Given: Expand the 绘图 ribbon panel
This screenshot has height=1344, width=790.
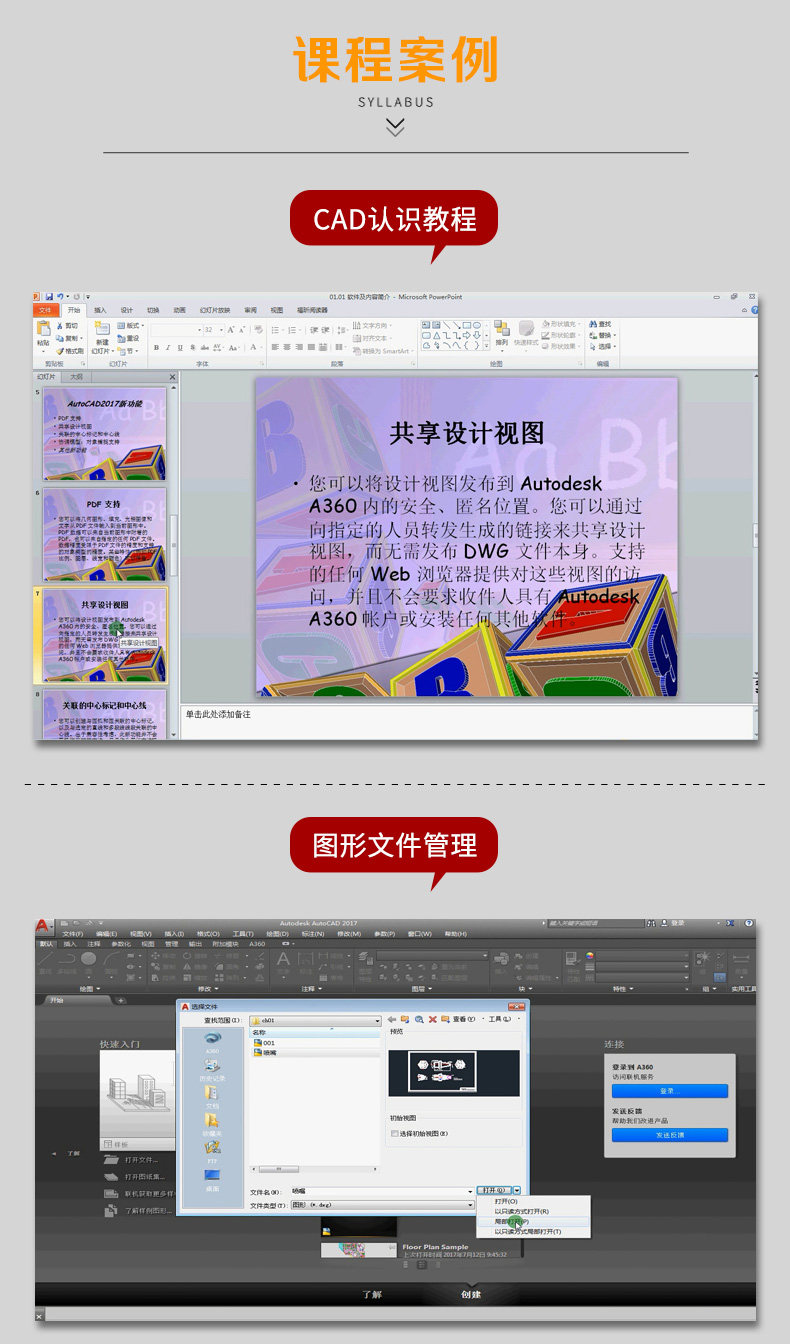Looking at the screenshot, I should pos(88,989).
